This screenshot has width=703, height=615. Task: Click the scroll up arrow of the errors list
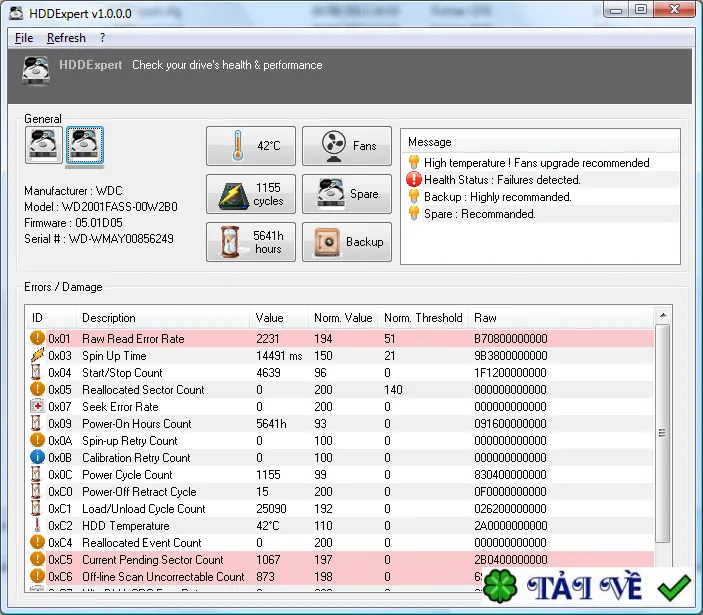tap(663, 316)
